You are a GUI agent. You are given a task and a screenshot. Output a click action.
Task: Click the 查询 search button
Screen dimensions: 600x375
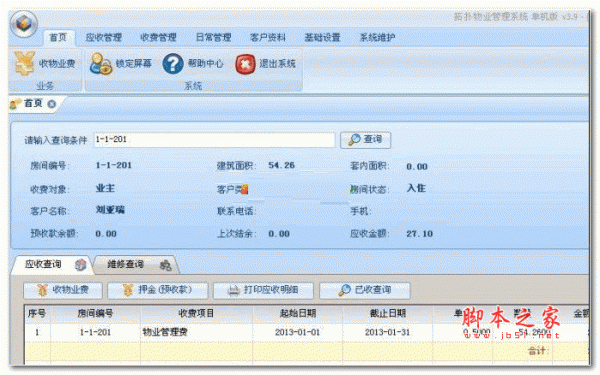pos(365,140)
